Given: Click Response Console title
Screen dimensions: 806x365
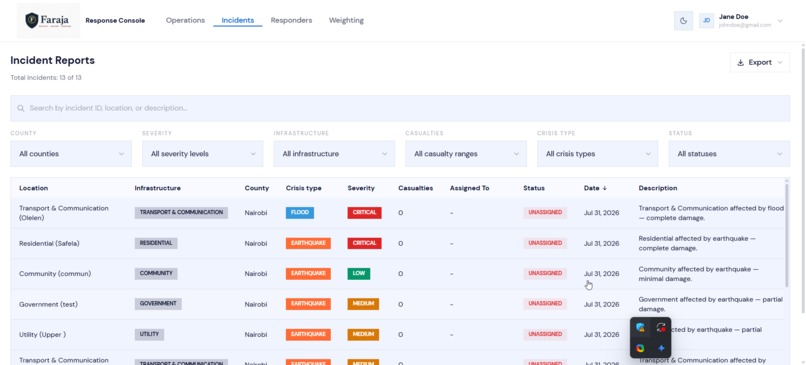Looking at the screenshot, I should click(x=115, y=21).
